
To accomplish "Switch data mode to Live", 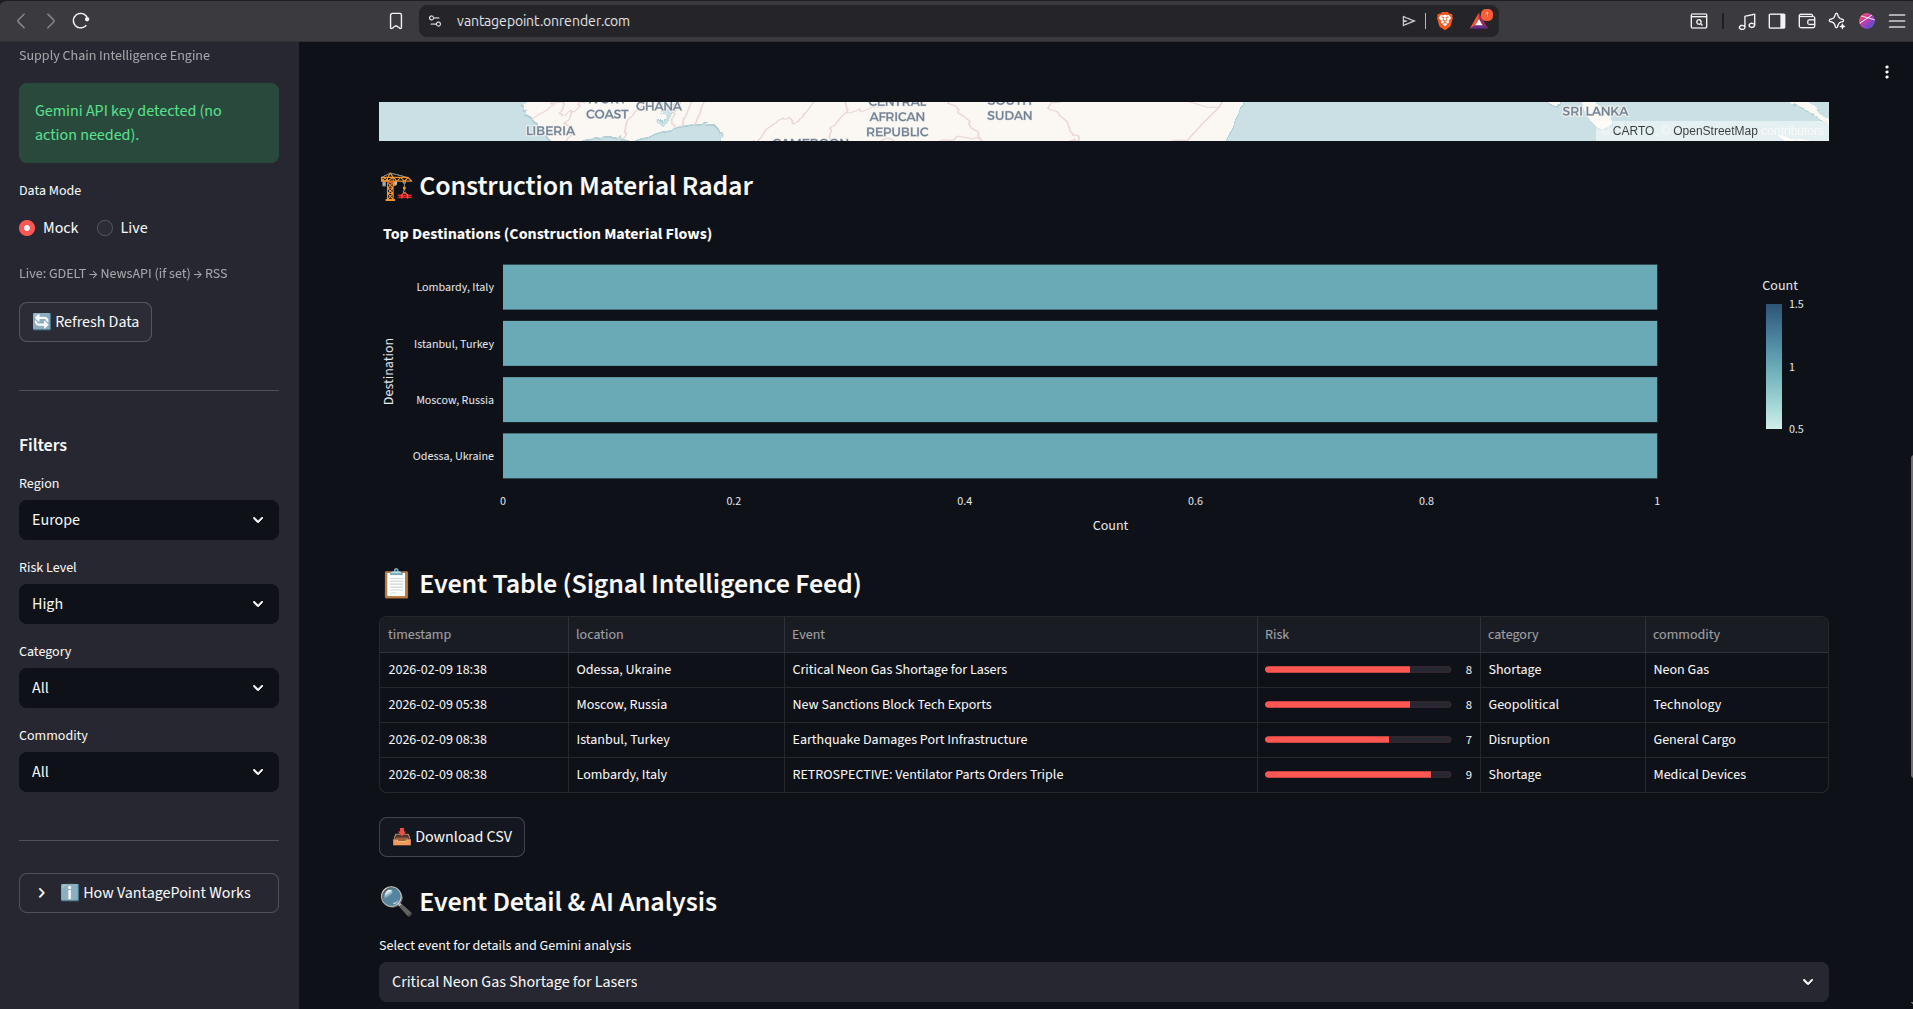I will 122,228.
